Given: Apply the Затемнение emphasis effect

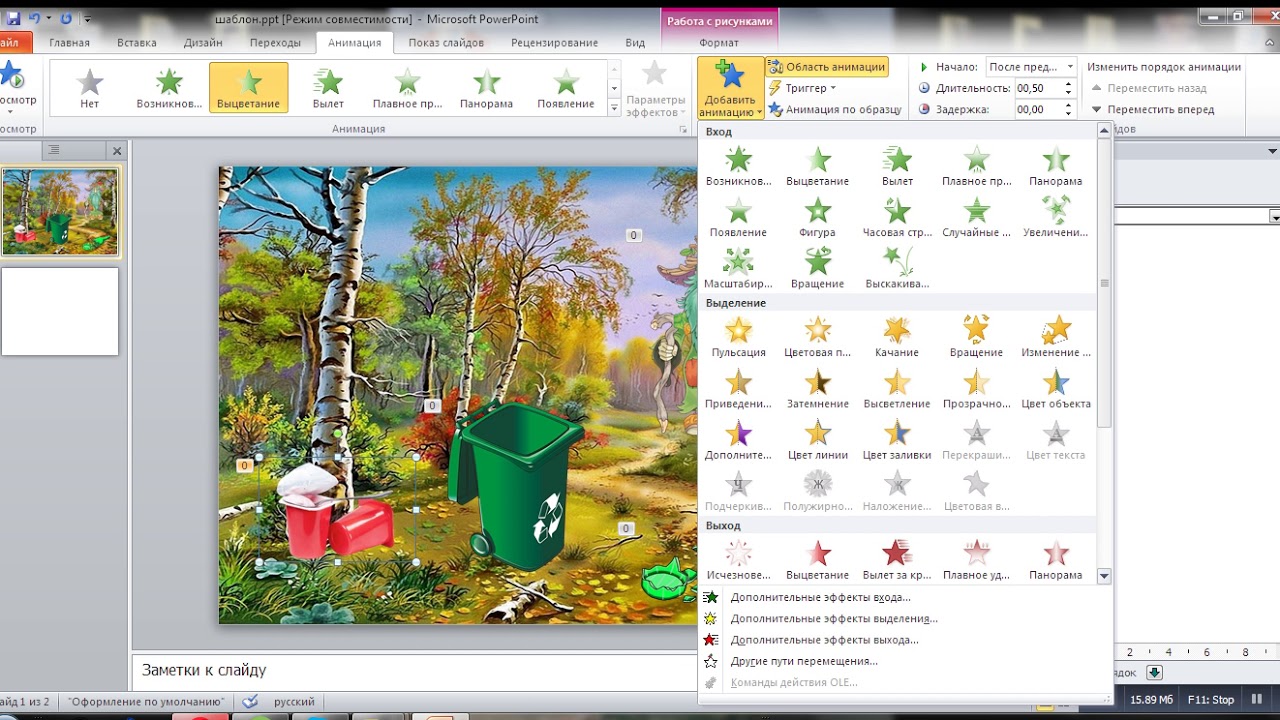Looking at the screenshot, I should tap(817, 388).
